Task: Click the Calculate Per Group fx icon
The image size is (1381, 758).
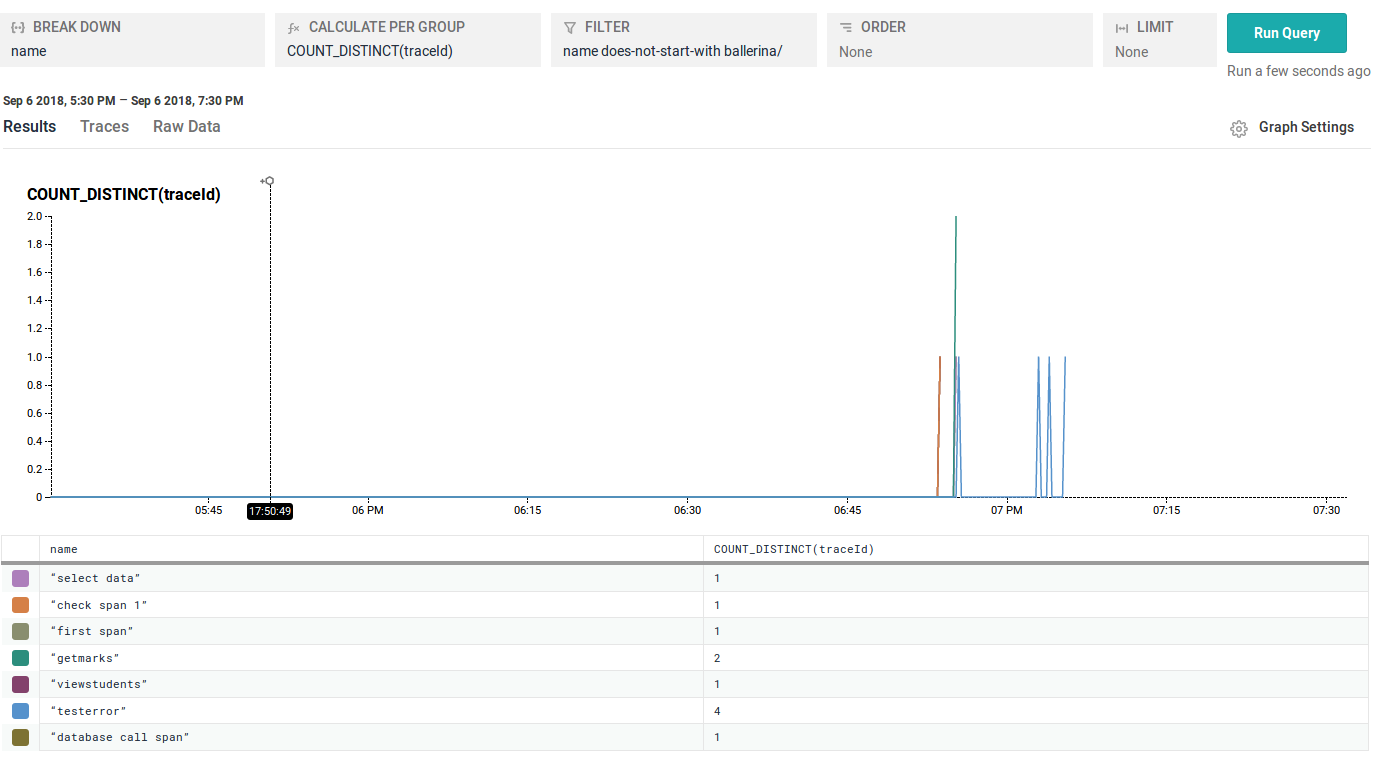Action: pos(294,28)
